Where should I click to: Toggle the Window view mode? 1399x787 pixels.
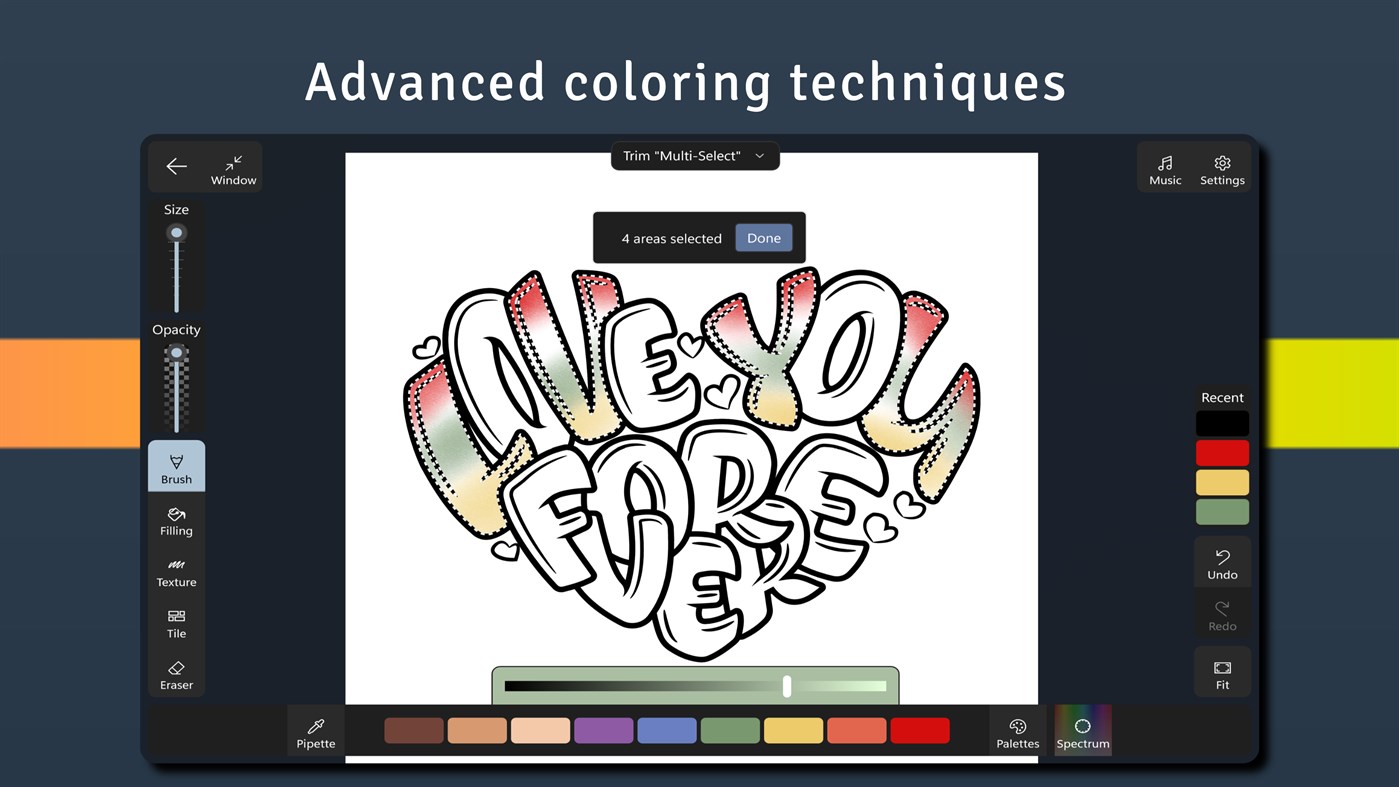click(x=233, y=170)
